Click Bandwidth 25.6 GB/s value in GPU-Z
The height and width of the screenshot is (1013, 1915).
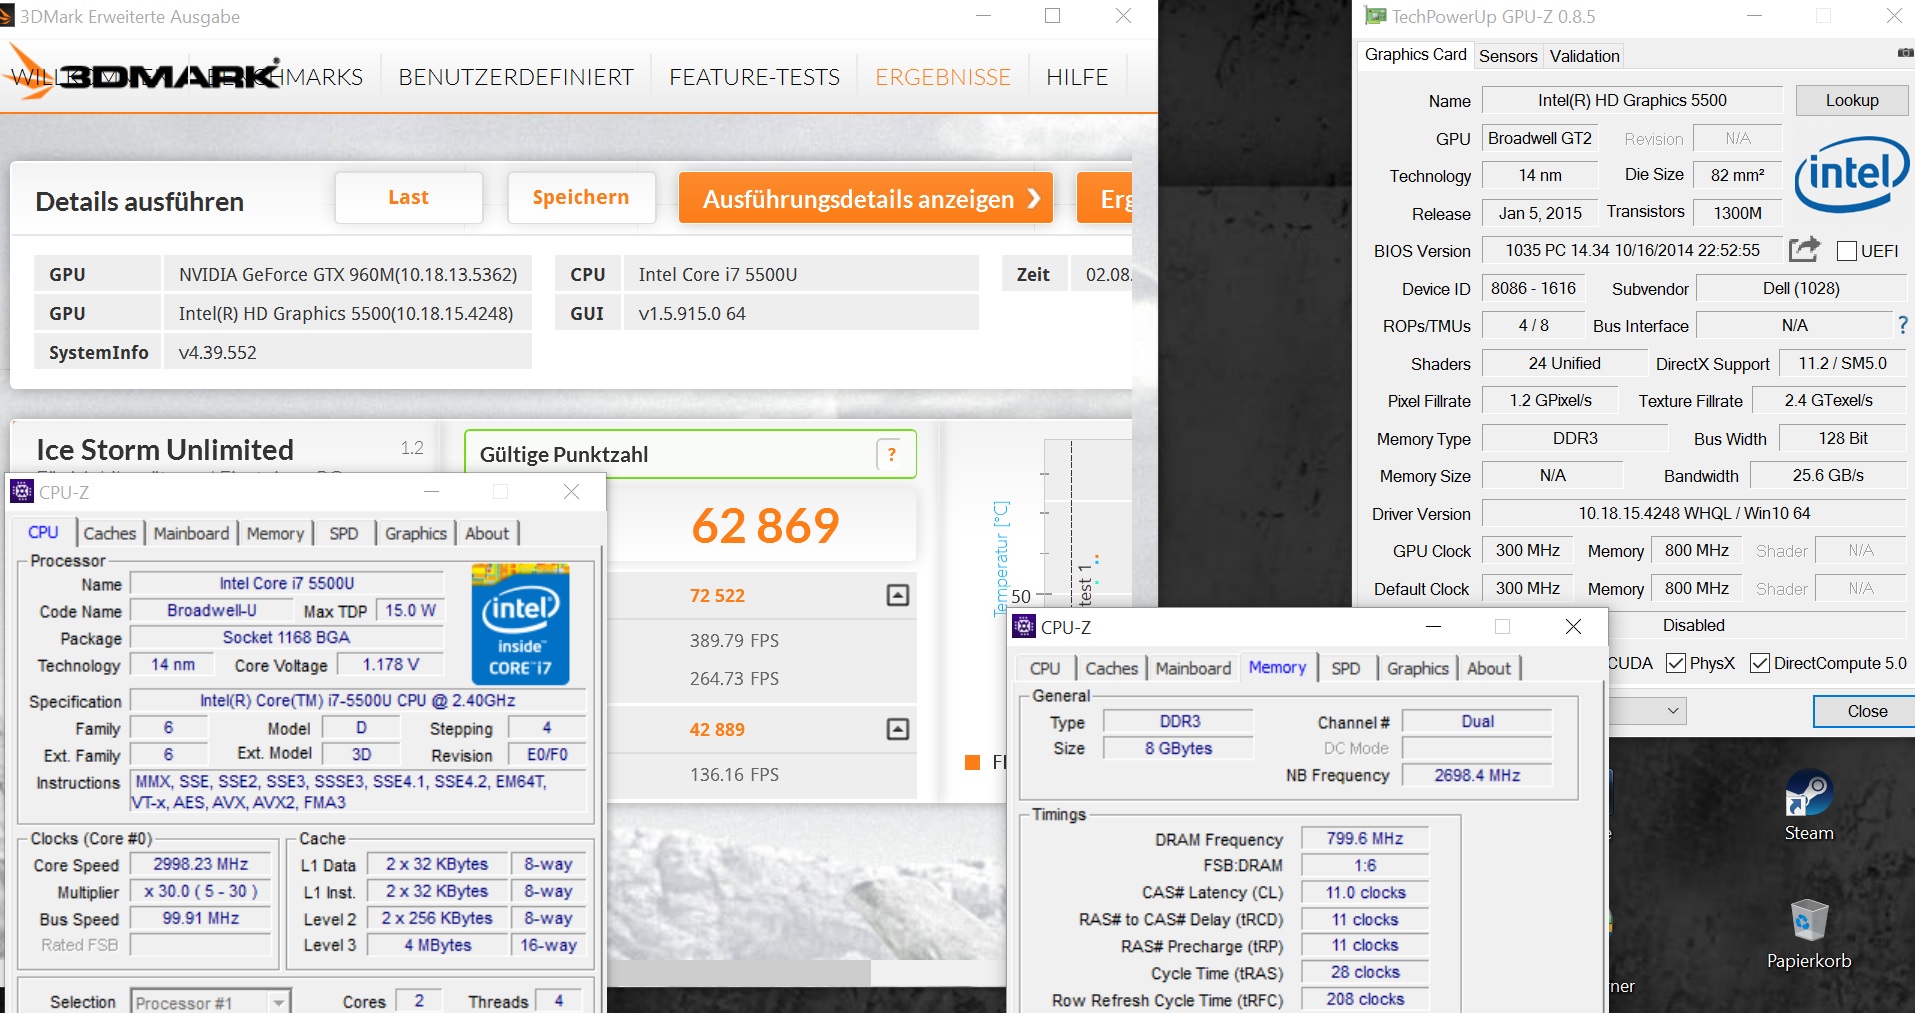tap(1828, 475)
